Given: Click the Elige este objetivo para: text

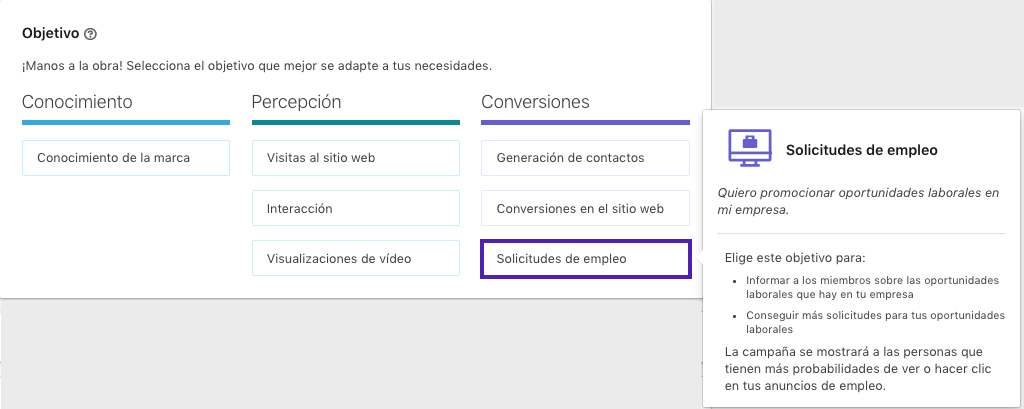Looking at the screenshot, I should click(795, 257).
